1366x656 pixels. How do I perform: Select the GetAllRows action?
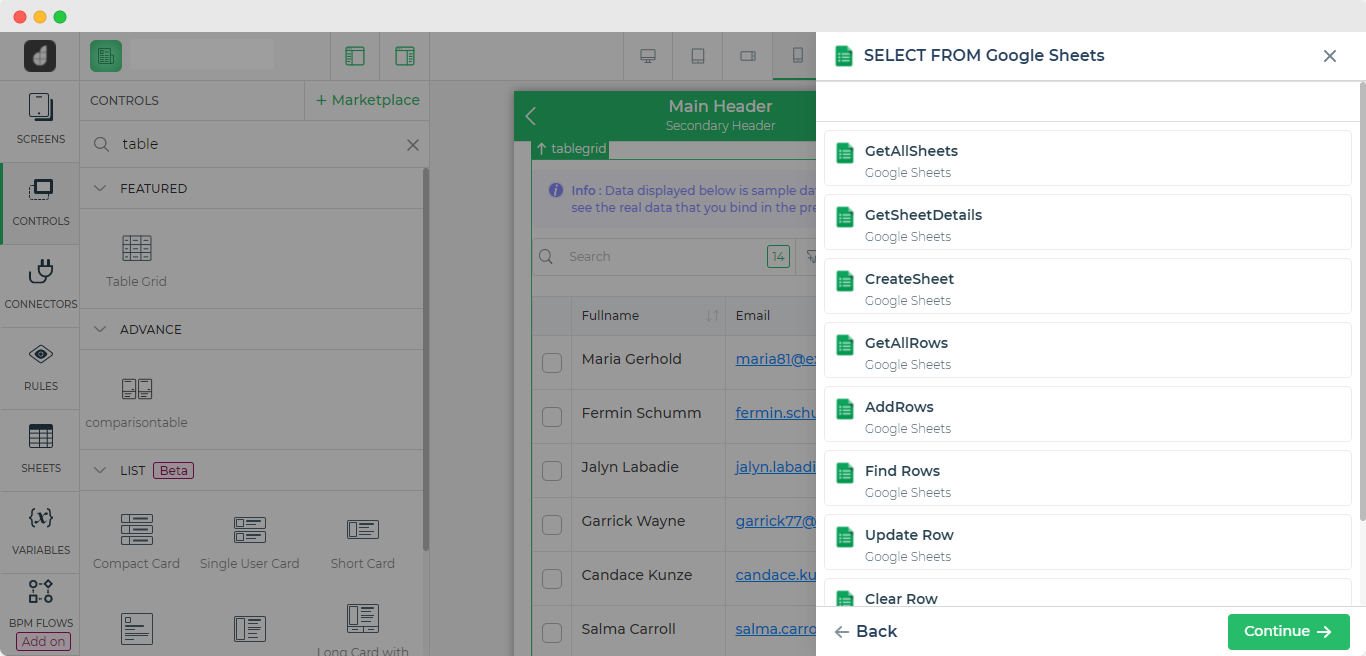click(x=1087, y=350)
